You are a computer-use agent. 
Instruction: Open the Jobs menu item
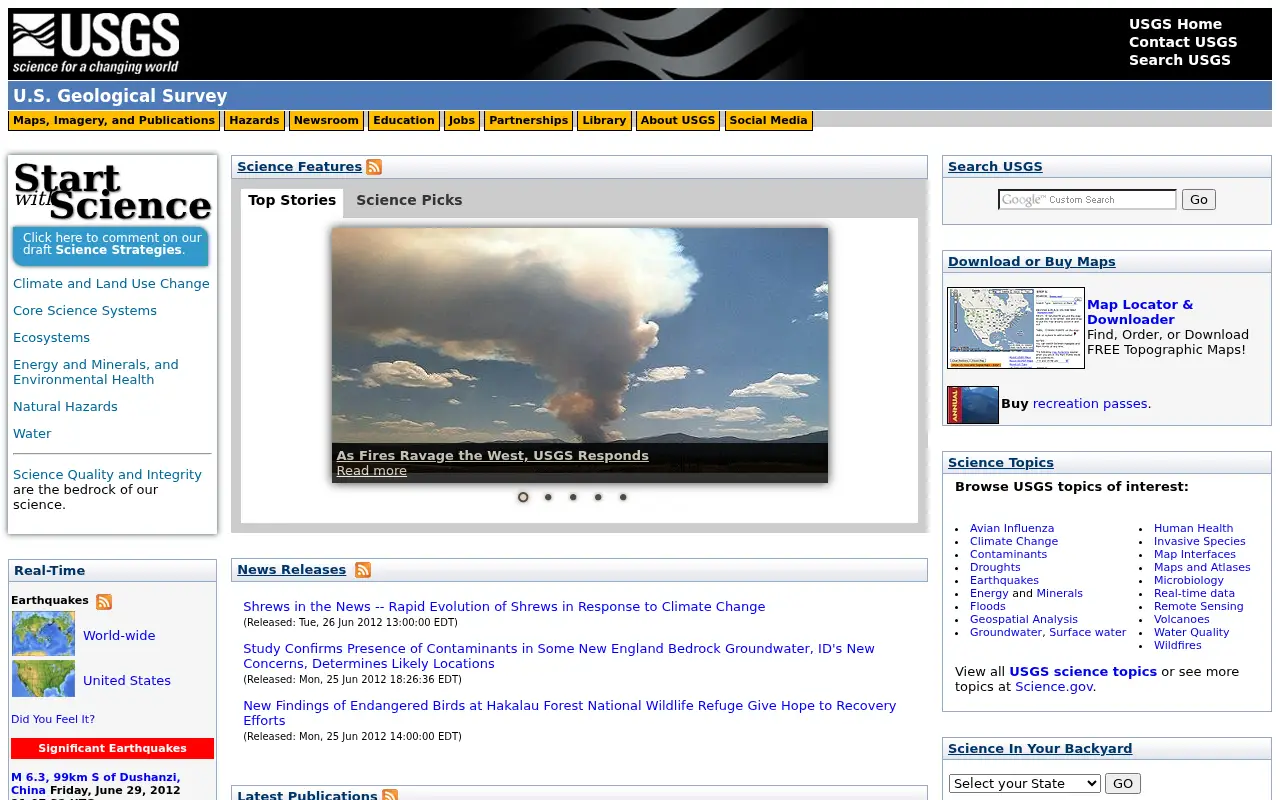pos(462,121)
